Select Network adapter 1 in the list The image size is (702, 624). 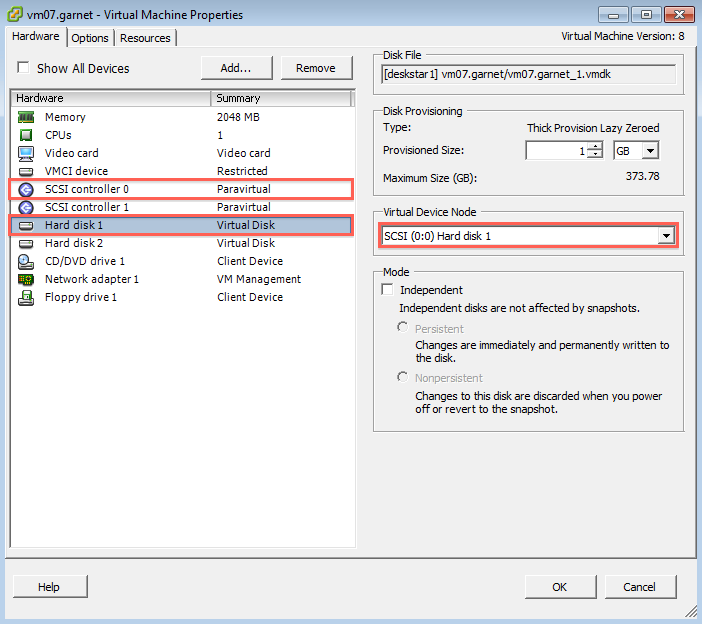tap(182, 279)
